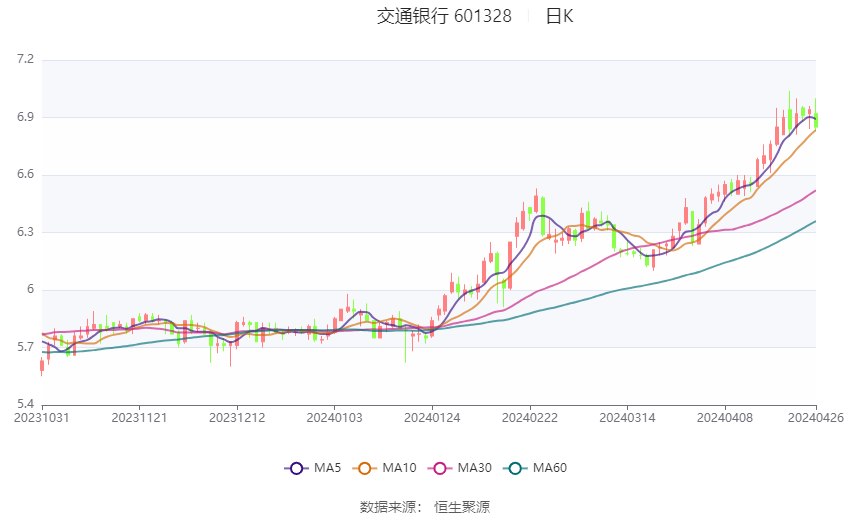Click the 20231031 date axis label
Screen dimensions: 850x517
point(42,418)
